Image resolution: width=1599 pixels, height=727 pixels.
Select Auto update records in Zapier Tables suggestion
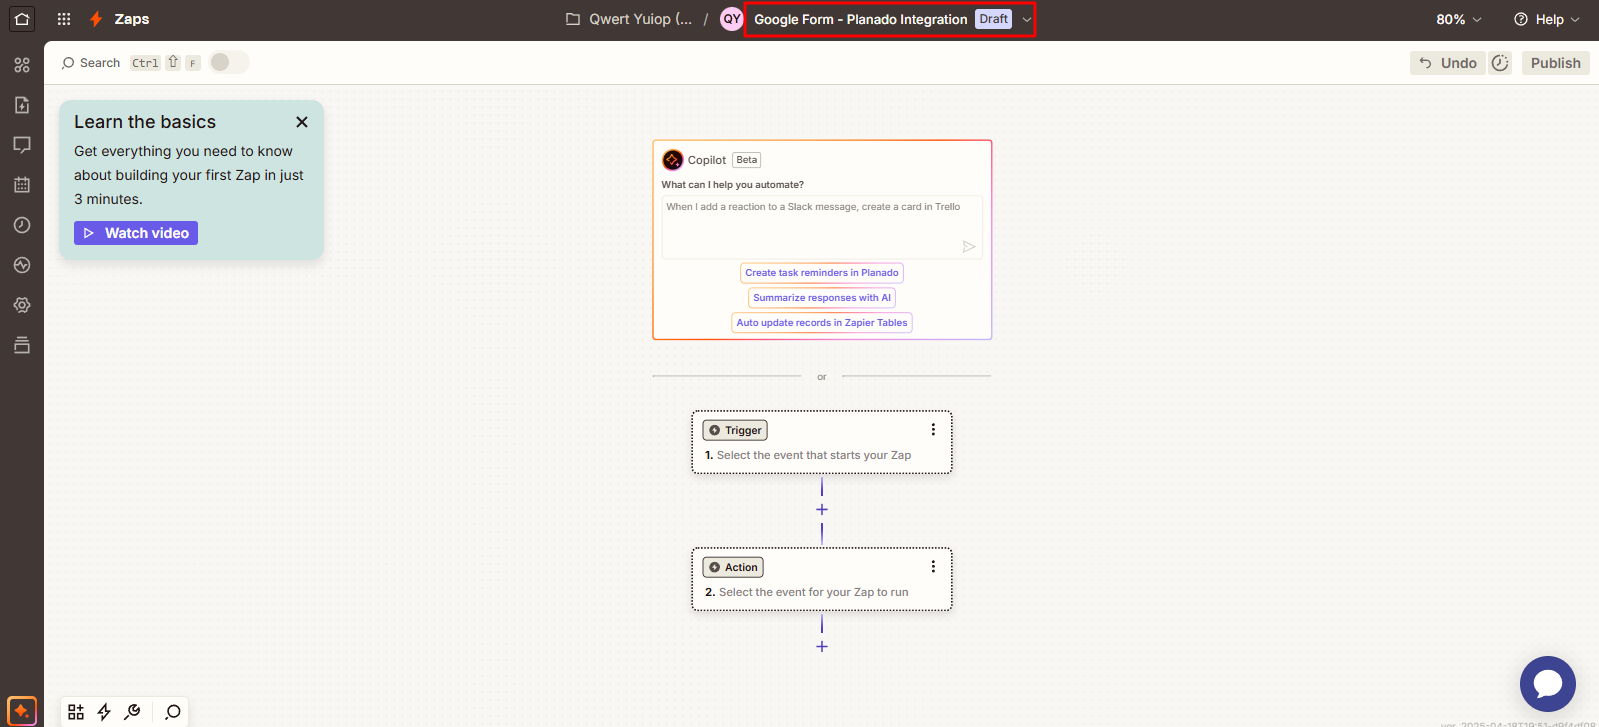pos(822,323)
